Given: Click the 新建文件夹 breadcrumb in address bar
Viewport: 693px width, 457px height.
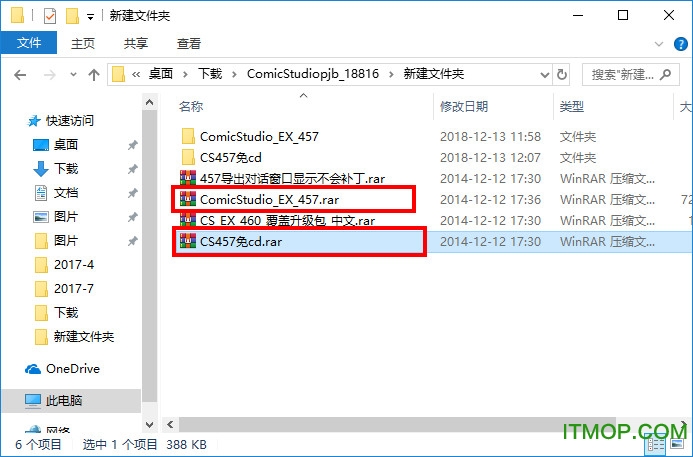Looking at the screenshot, I should coord(433,74).
